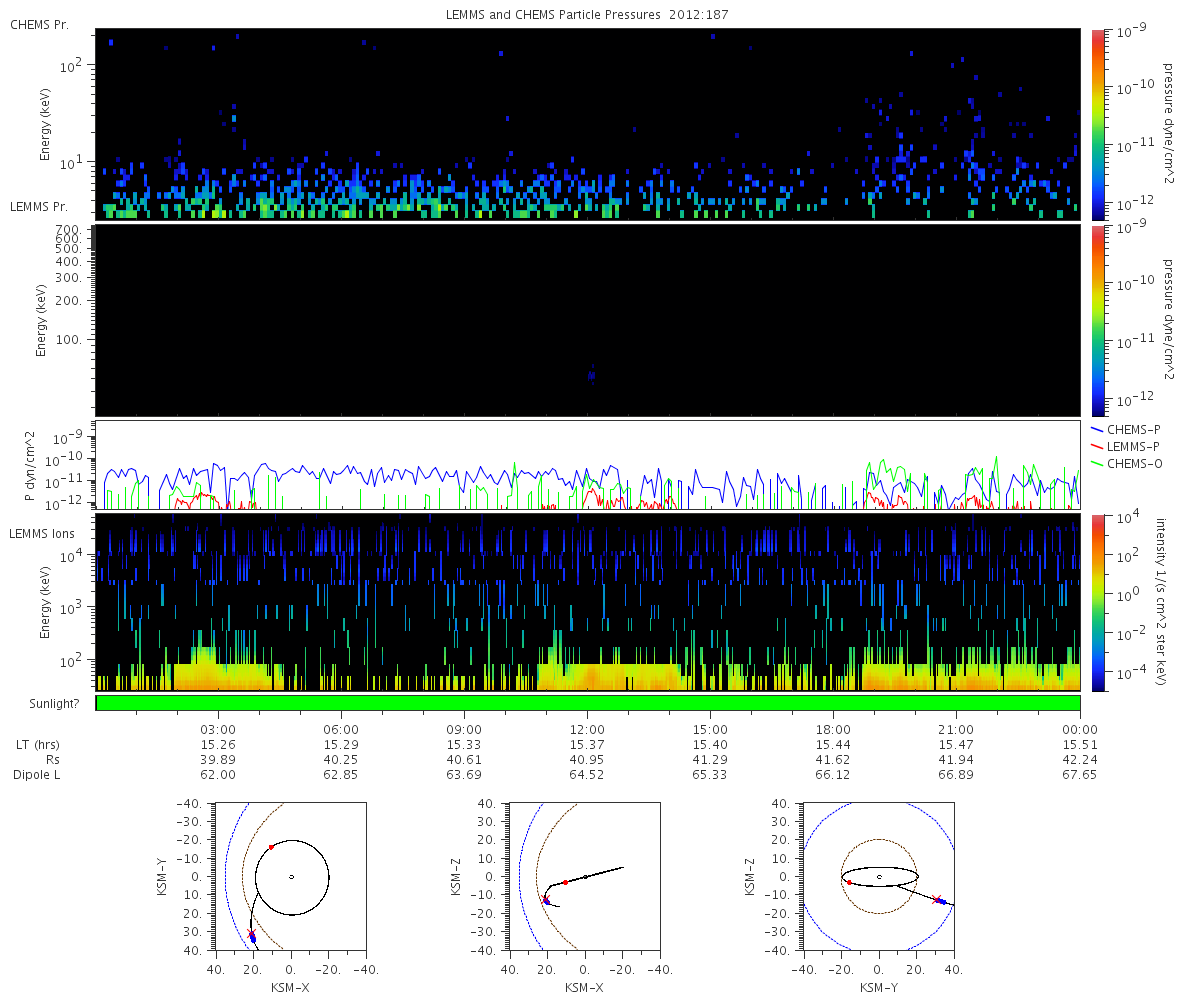1200x1000 pixels.
Task: Click the green Sunlight indicator bar
Action: 588,703
